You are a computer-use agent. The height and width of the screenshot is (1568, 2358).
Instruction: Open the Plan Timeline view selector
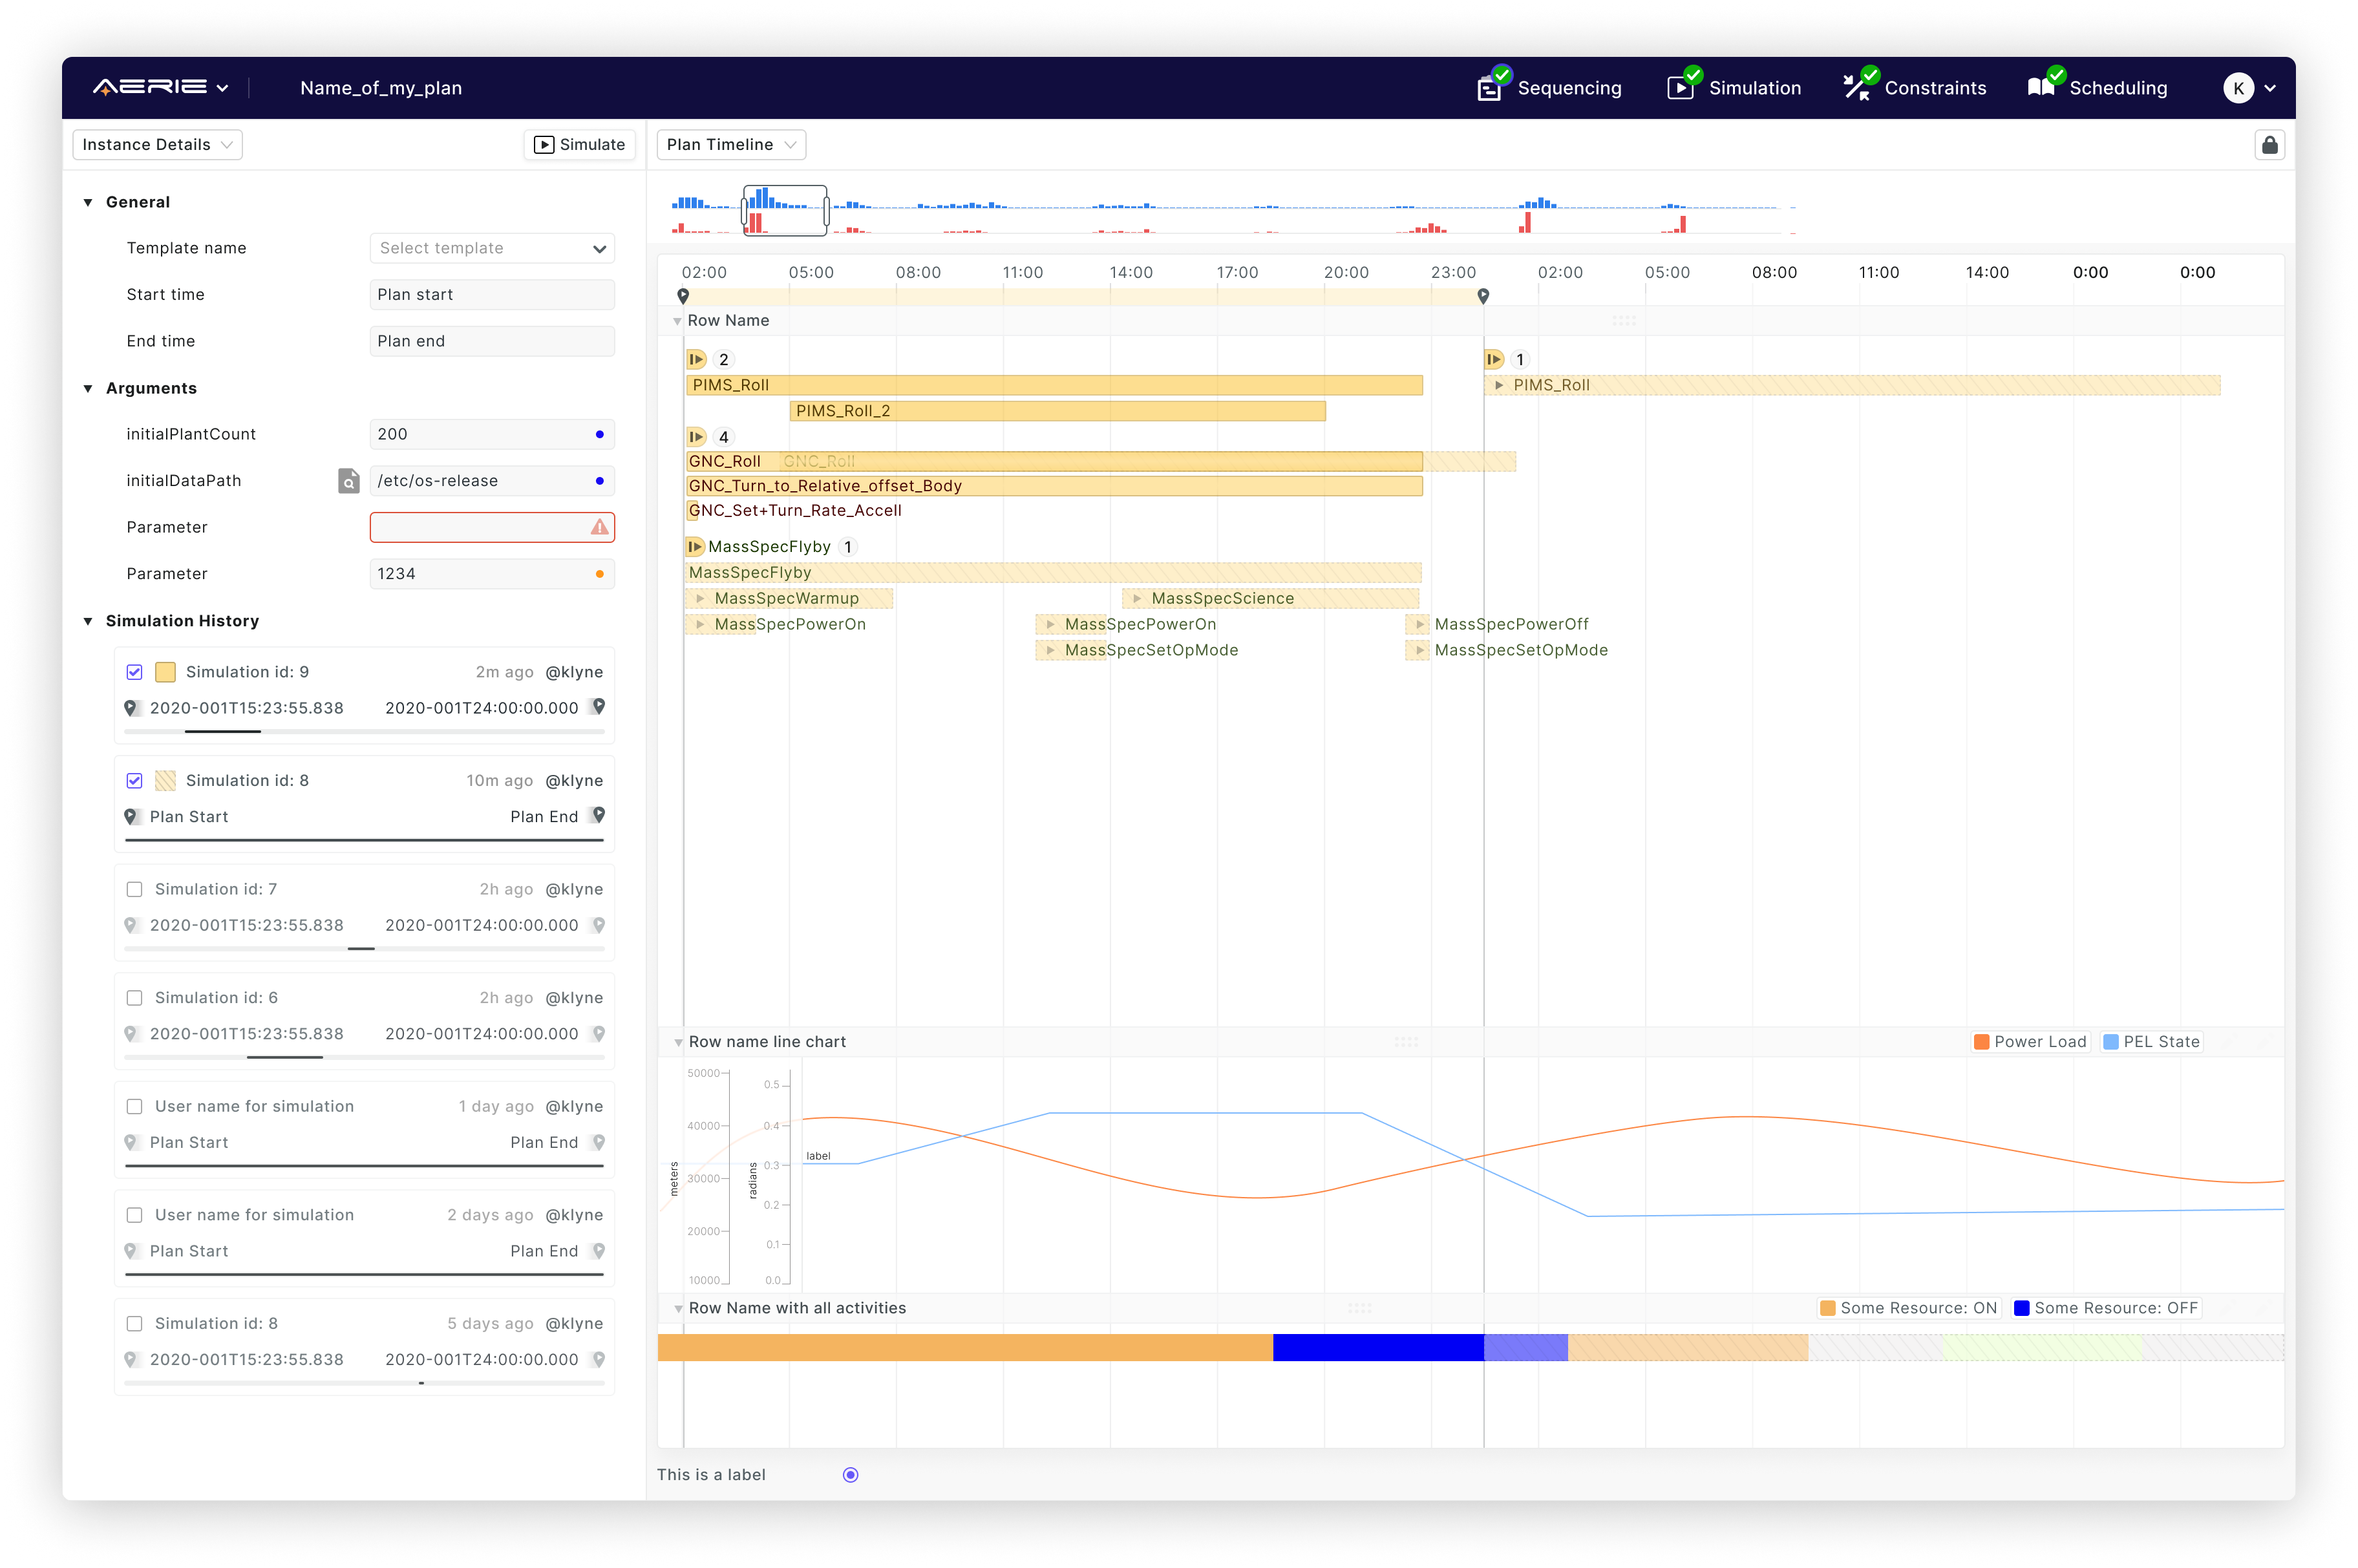[731, 144]
